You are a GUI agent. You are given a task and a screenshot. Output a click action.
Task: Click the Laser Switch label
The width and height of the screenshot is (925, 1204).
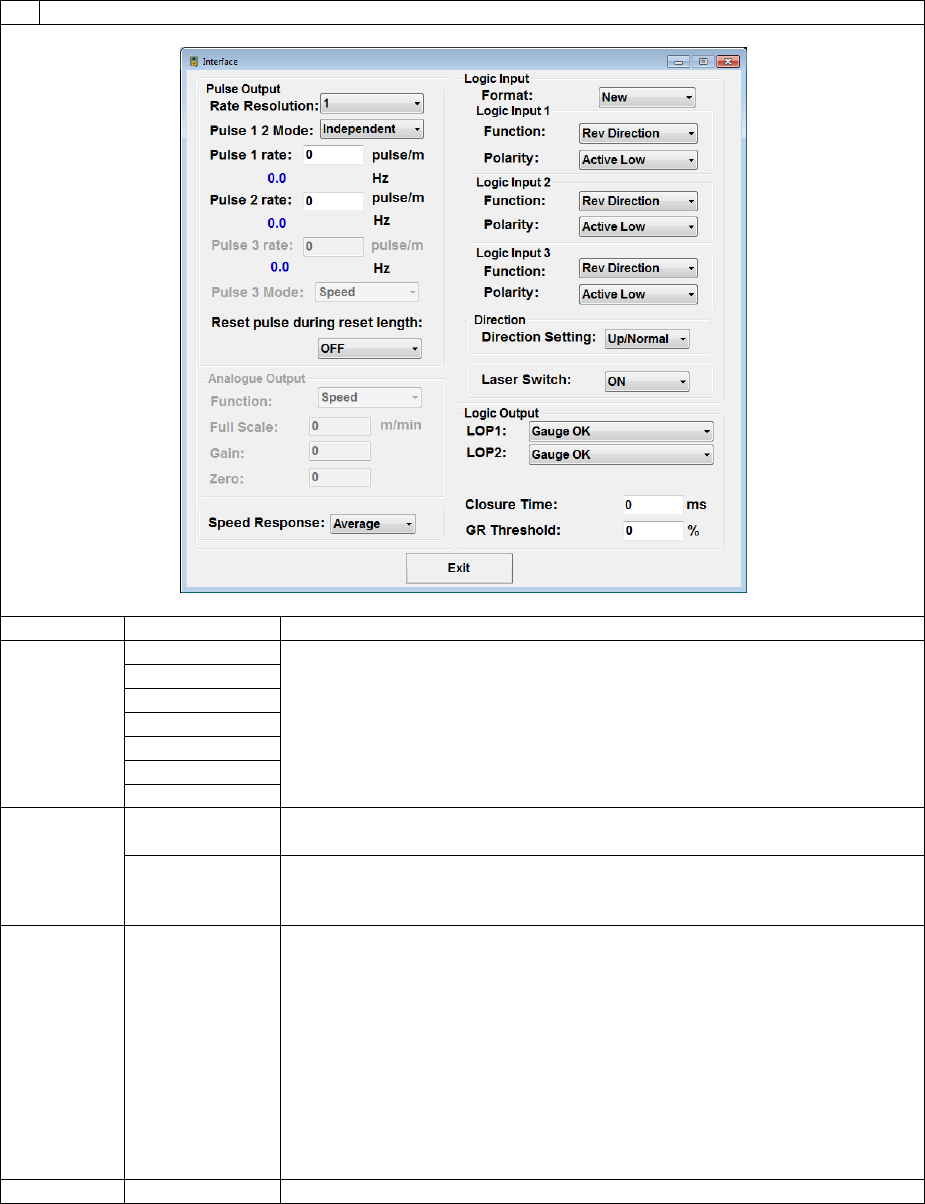[x=525, y=381]
